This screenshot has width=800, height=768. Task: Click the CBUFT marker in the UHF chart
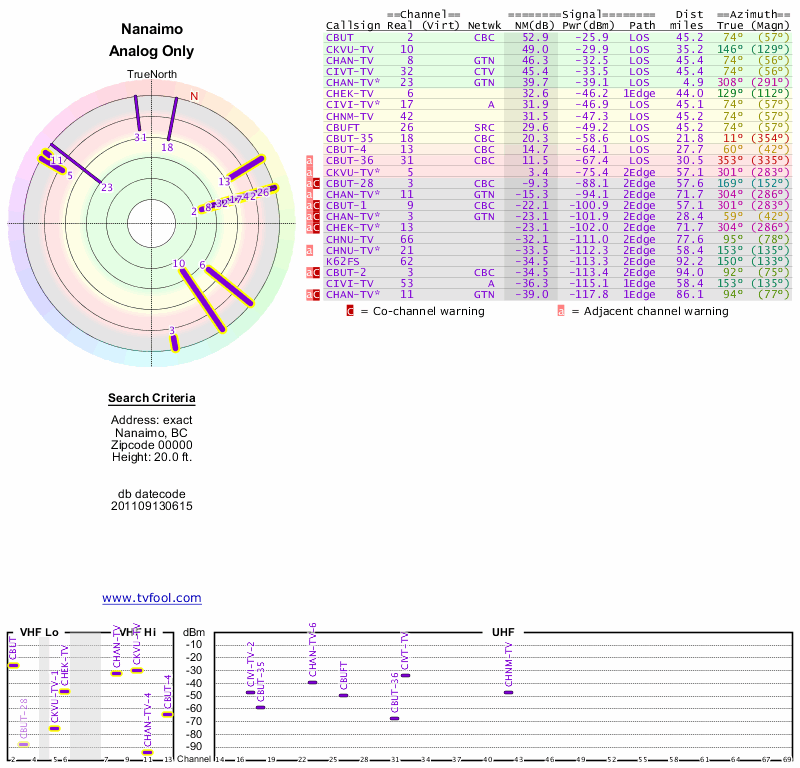[x=344, y=696]
